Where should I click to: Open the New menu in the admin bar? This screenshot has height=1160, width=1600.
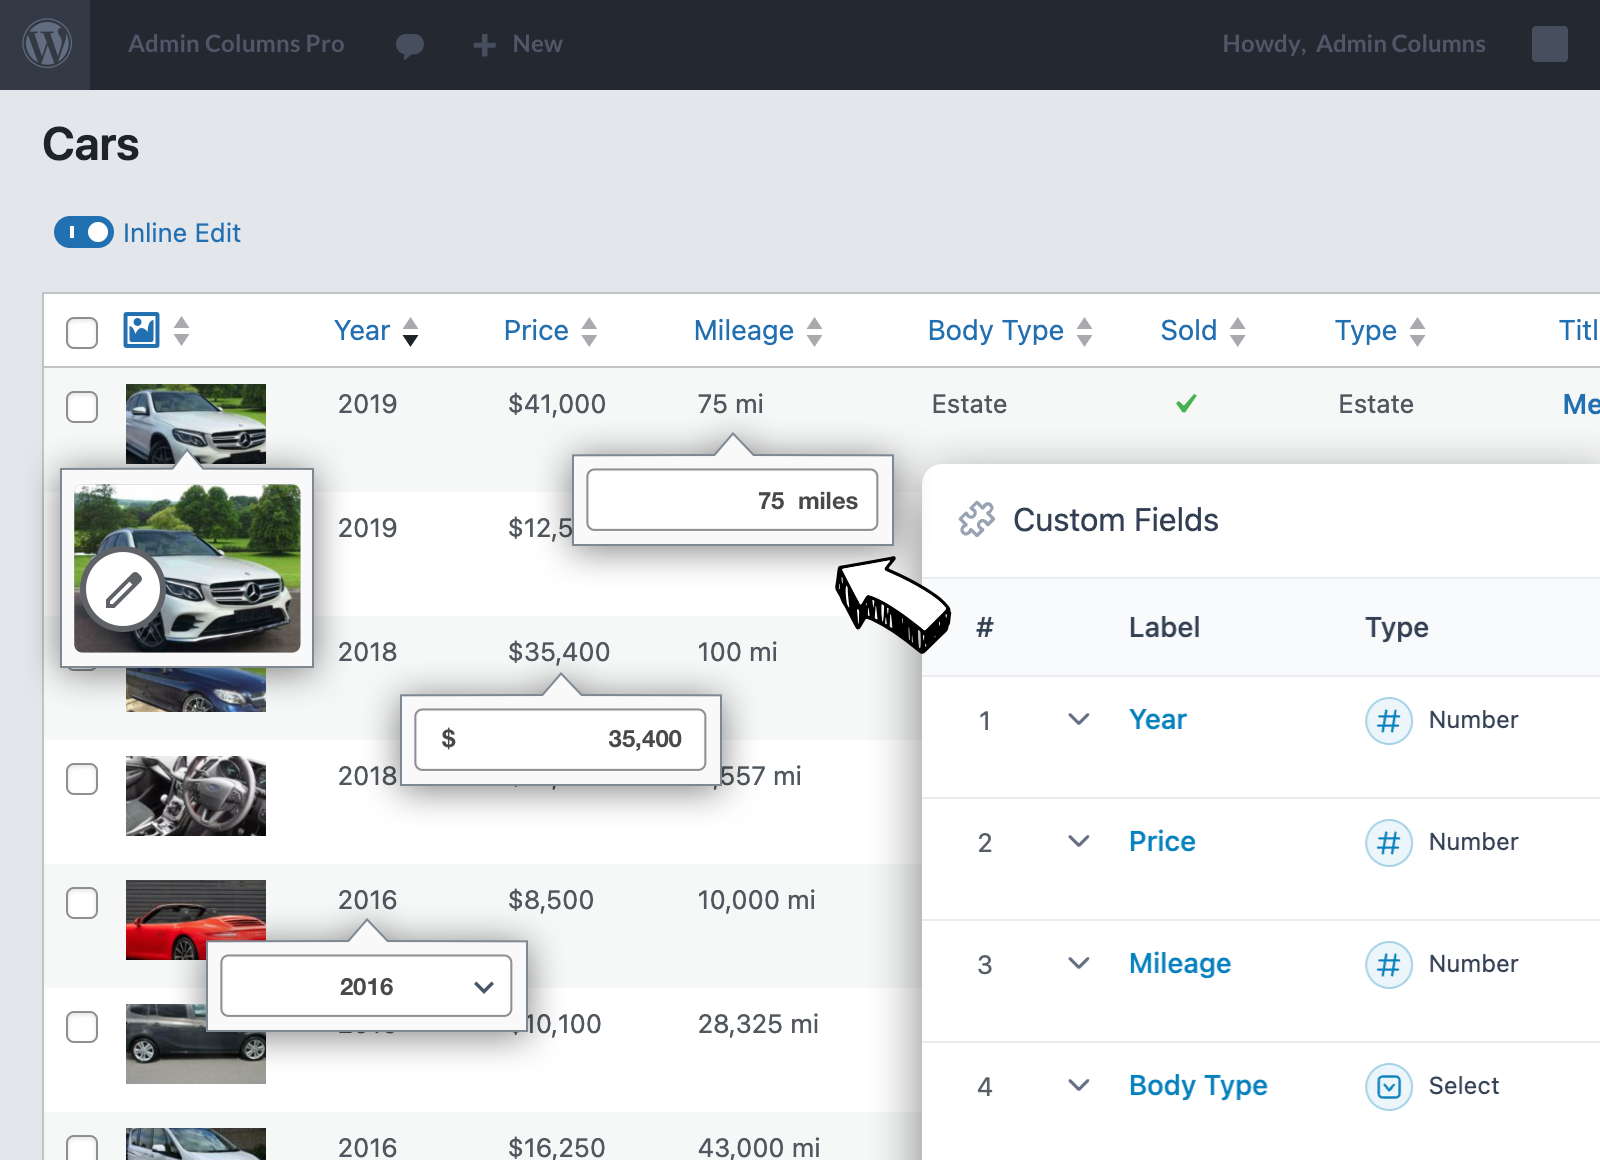point(516,44)
